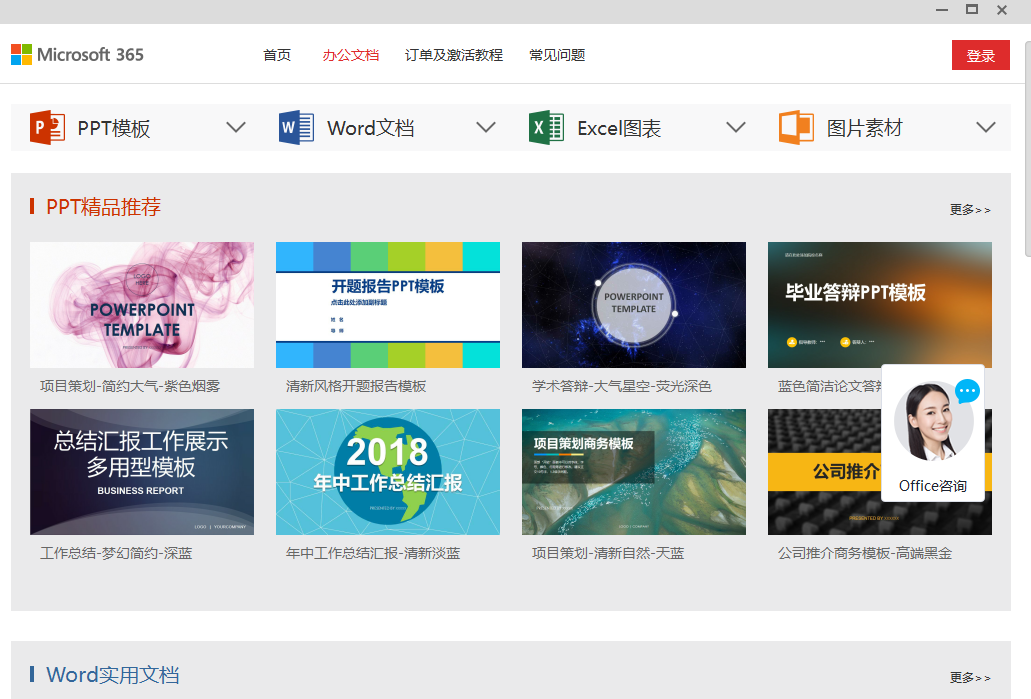
Task: Click the Microsoft 365 logo
Action: pyautogui.click(x=77, y=55)
